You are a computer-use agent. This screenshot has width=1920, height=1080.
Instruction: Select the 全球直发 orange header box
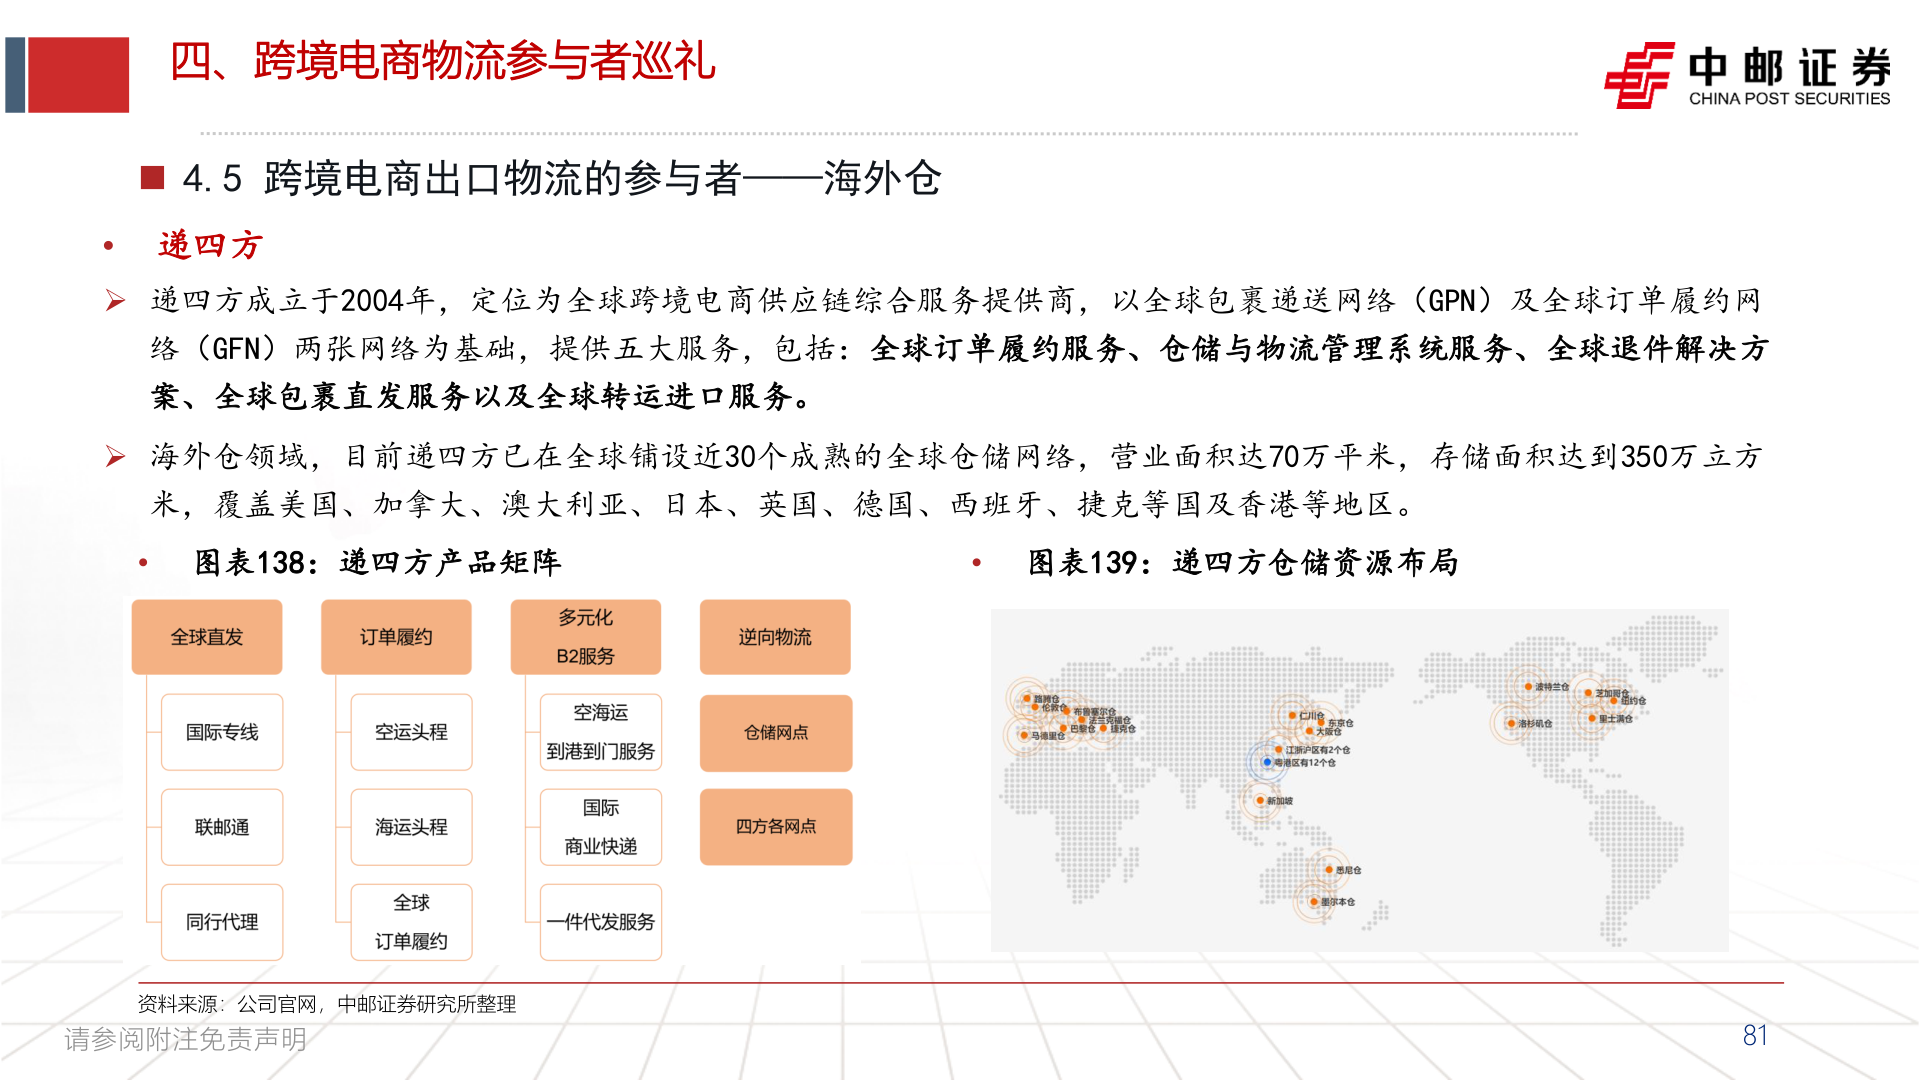(x=207, y=637)
